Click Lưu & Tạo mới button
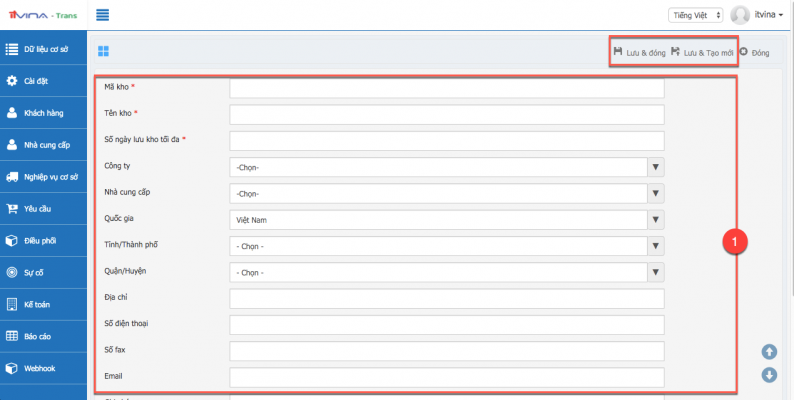 pos(701,51)
